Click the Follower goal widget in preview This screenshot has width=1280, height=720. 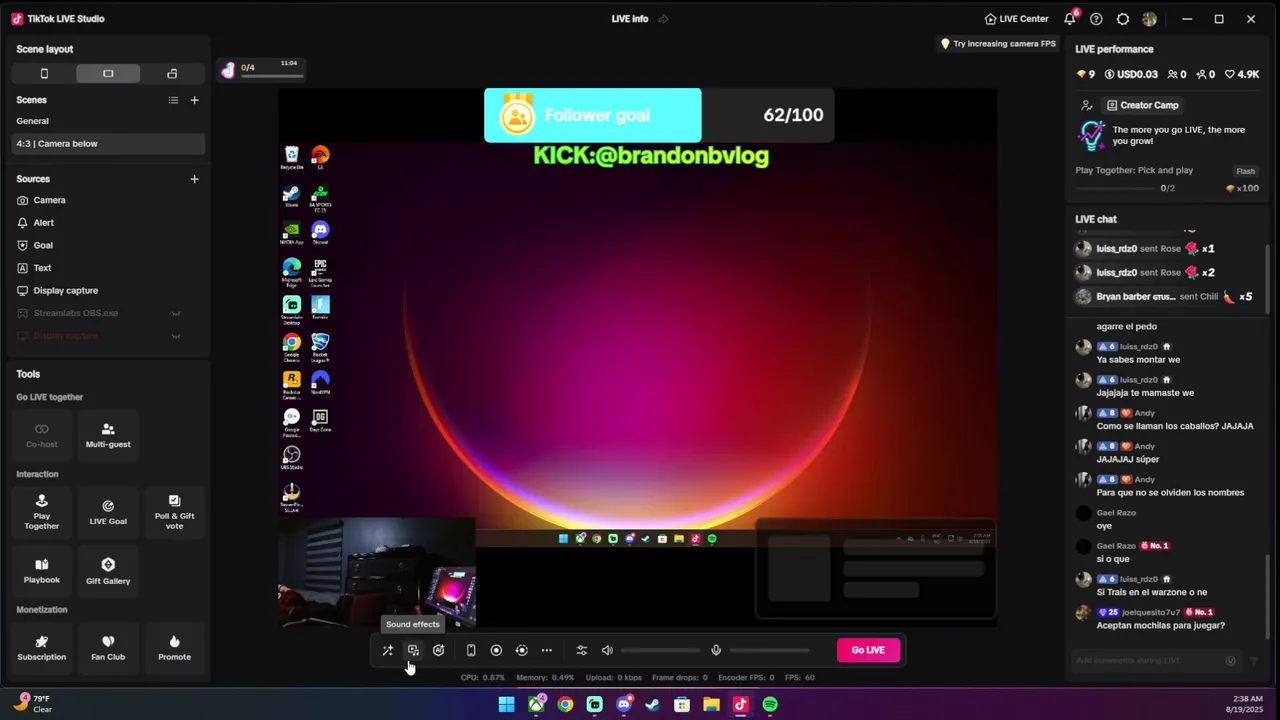pyautogui.click(x=659, y=115)
